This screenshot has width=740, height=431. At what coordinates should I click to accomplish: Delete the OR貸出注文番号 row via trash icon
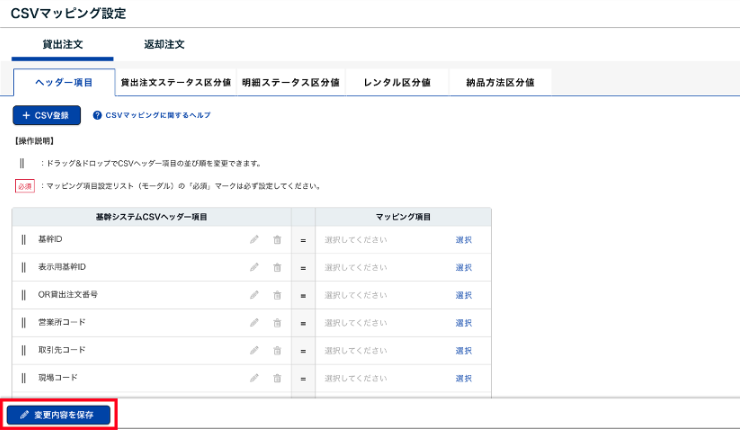[x=277, y=296]
